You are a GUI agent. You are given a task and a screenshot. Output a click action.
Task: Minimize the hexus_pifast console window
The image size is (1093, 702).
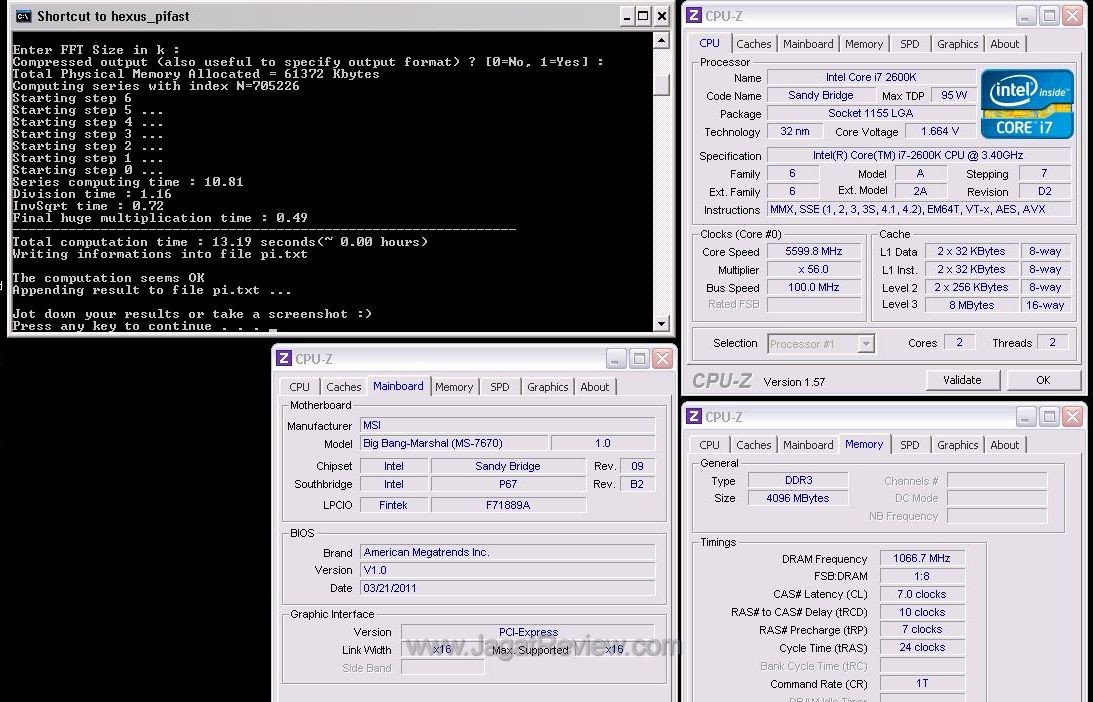[625, 16]
